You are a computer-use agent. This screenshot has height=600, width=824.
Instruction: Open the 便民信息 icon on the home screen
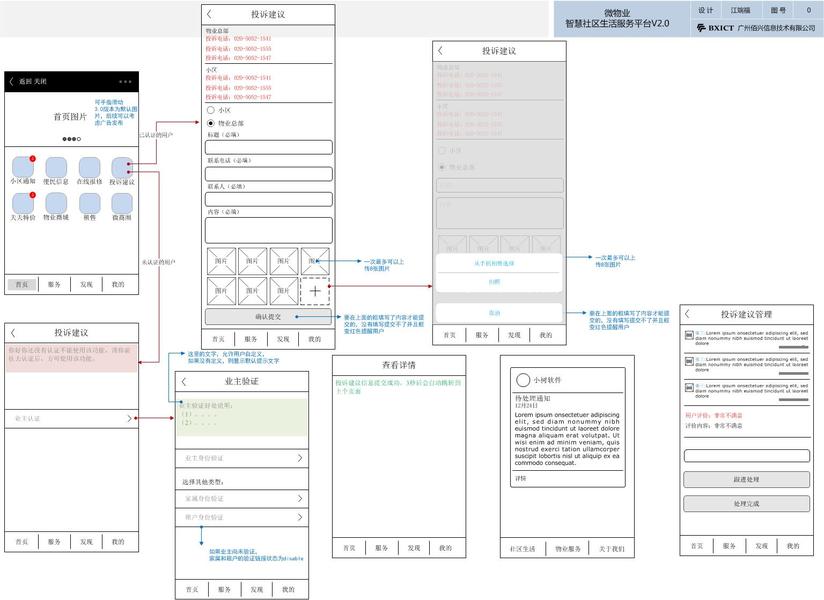pos(56,167)
